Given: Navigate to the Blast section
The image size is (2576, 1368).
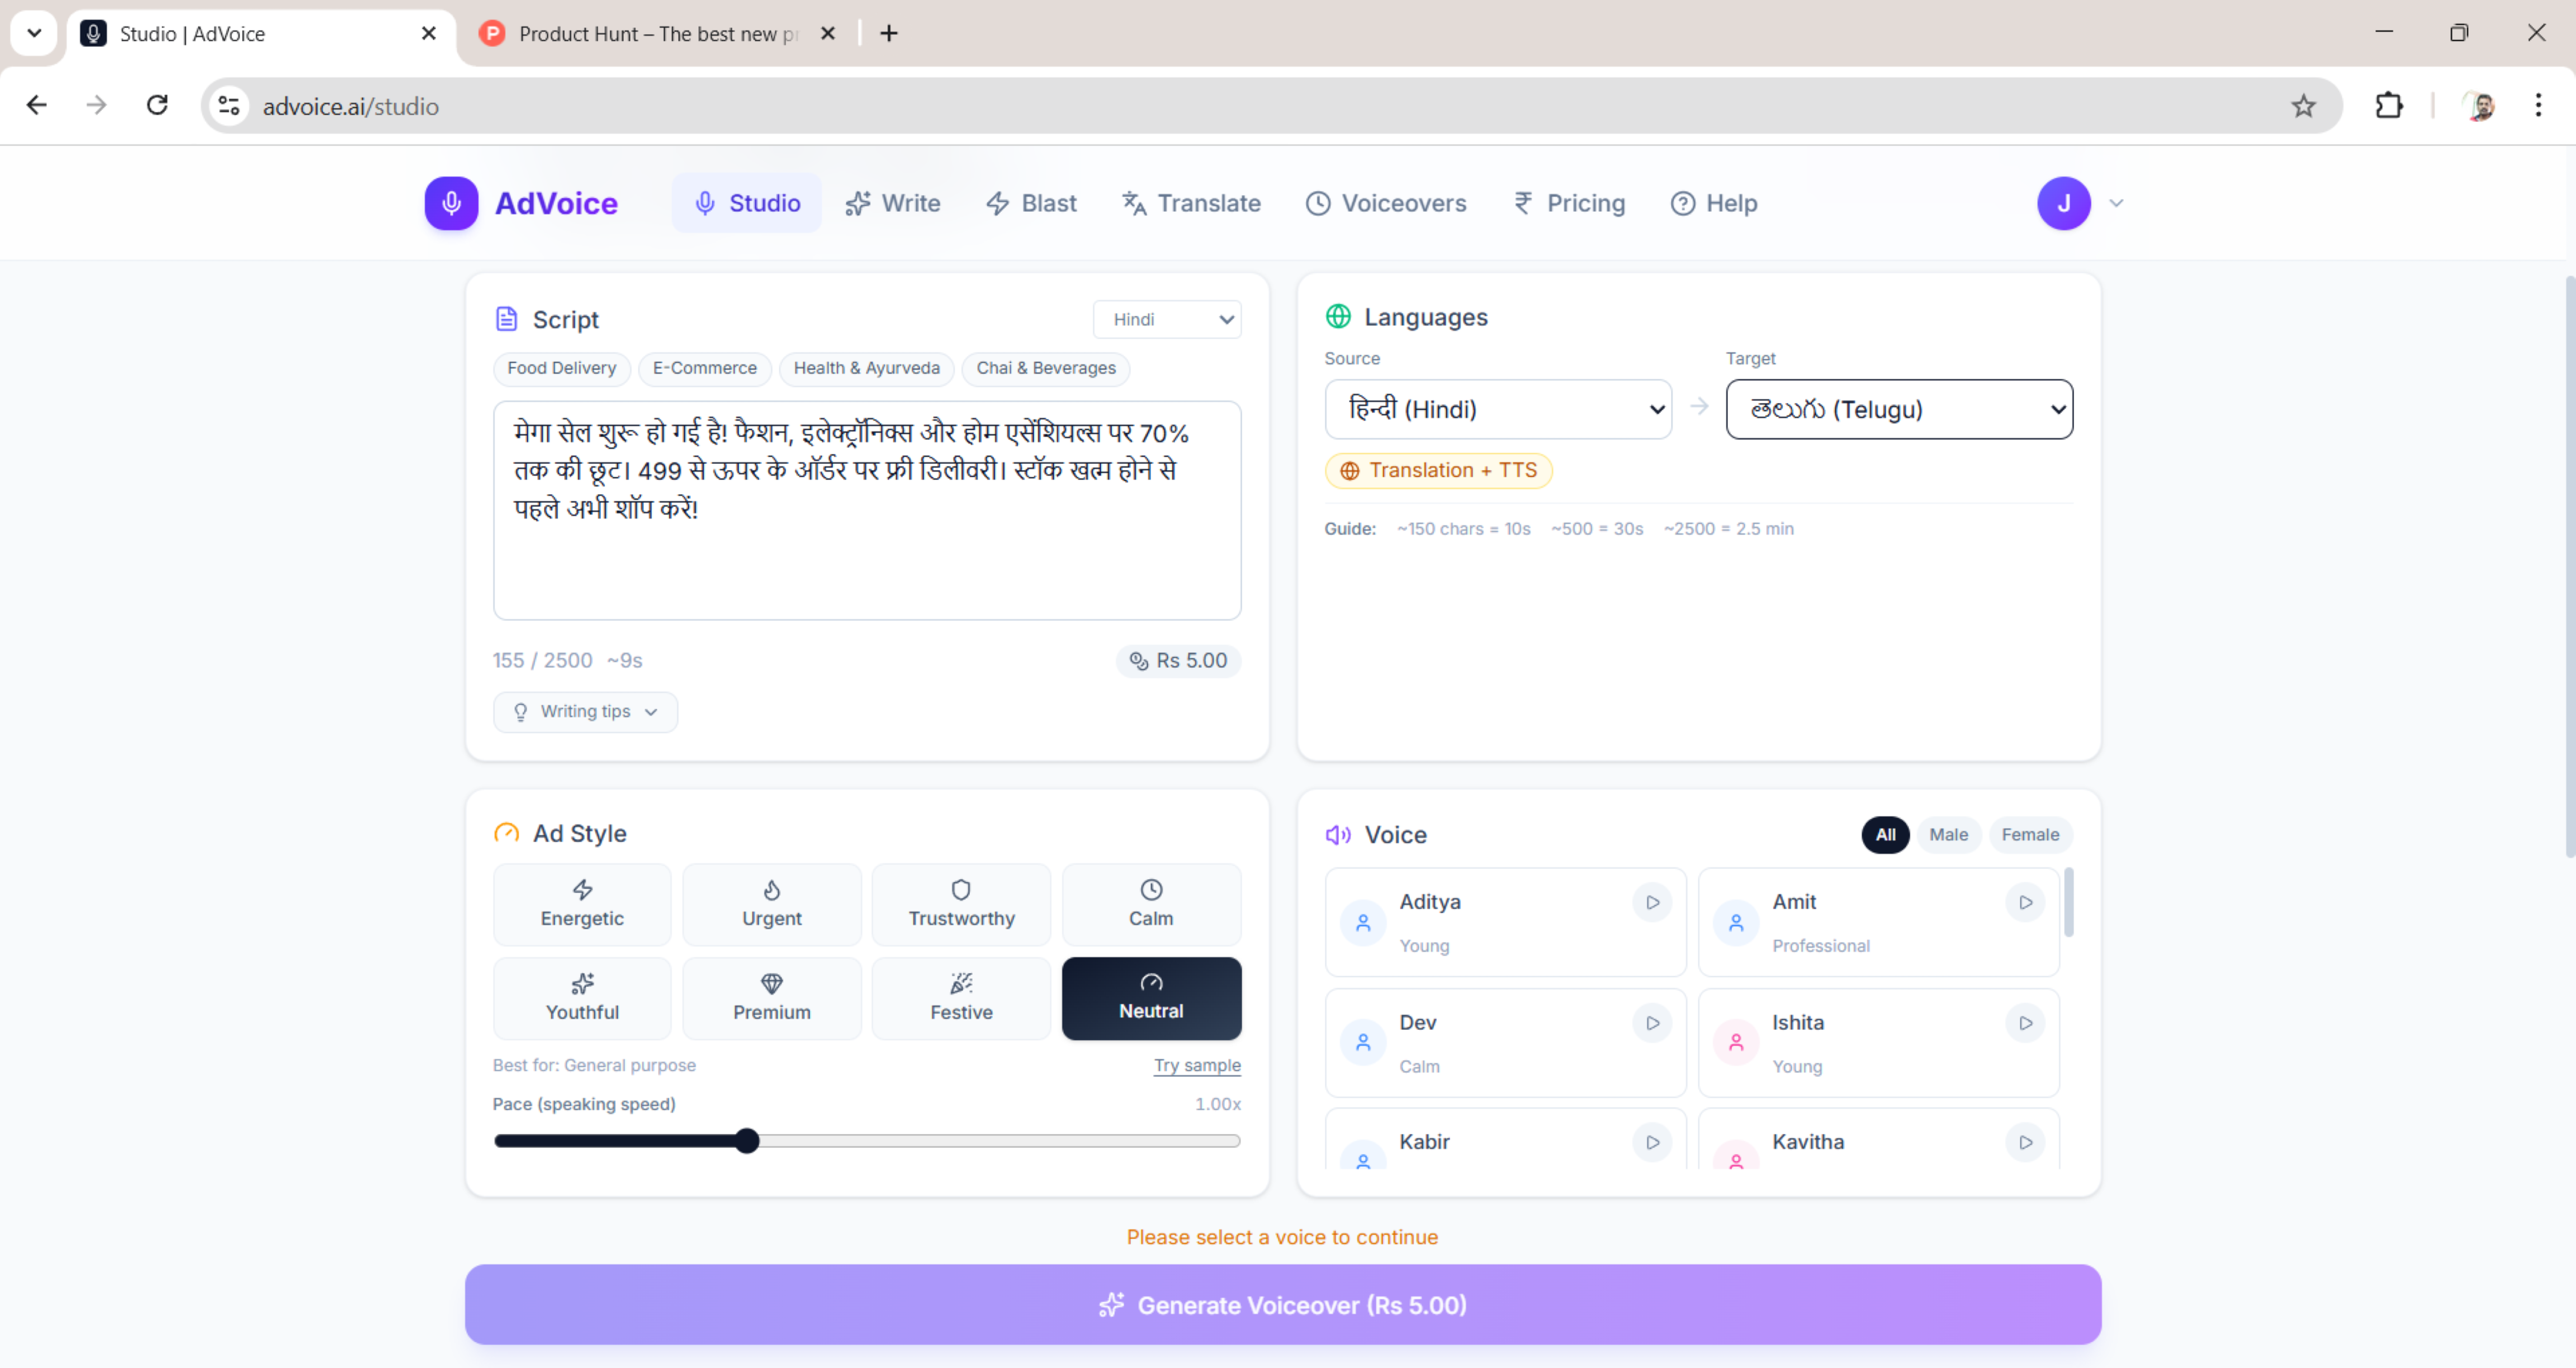Looking at the screenshot, I should click(1032, 203).
